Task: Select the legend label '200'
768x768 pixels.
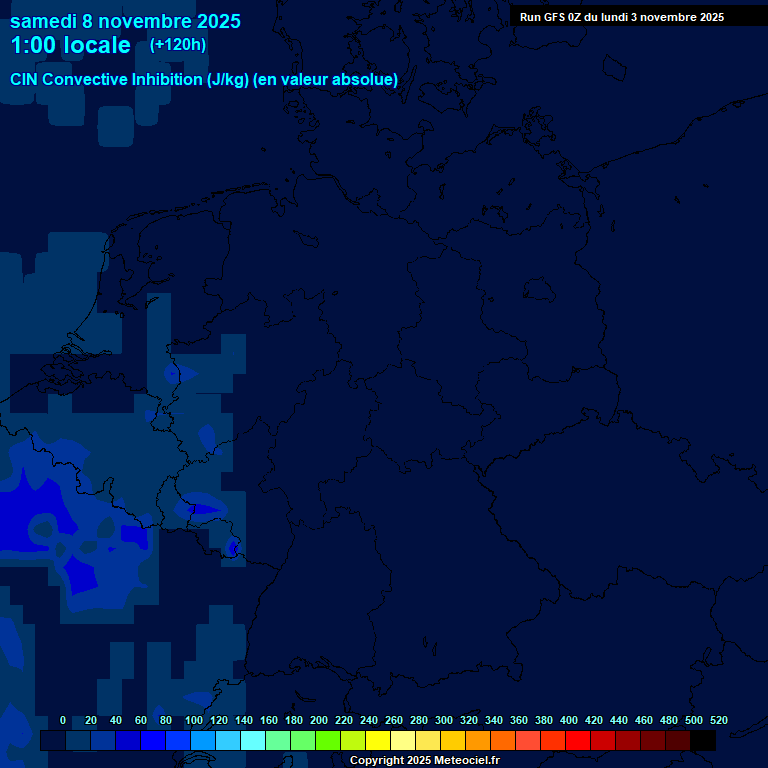Action: [319, 720]
